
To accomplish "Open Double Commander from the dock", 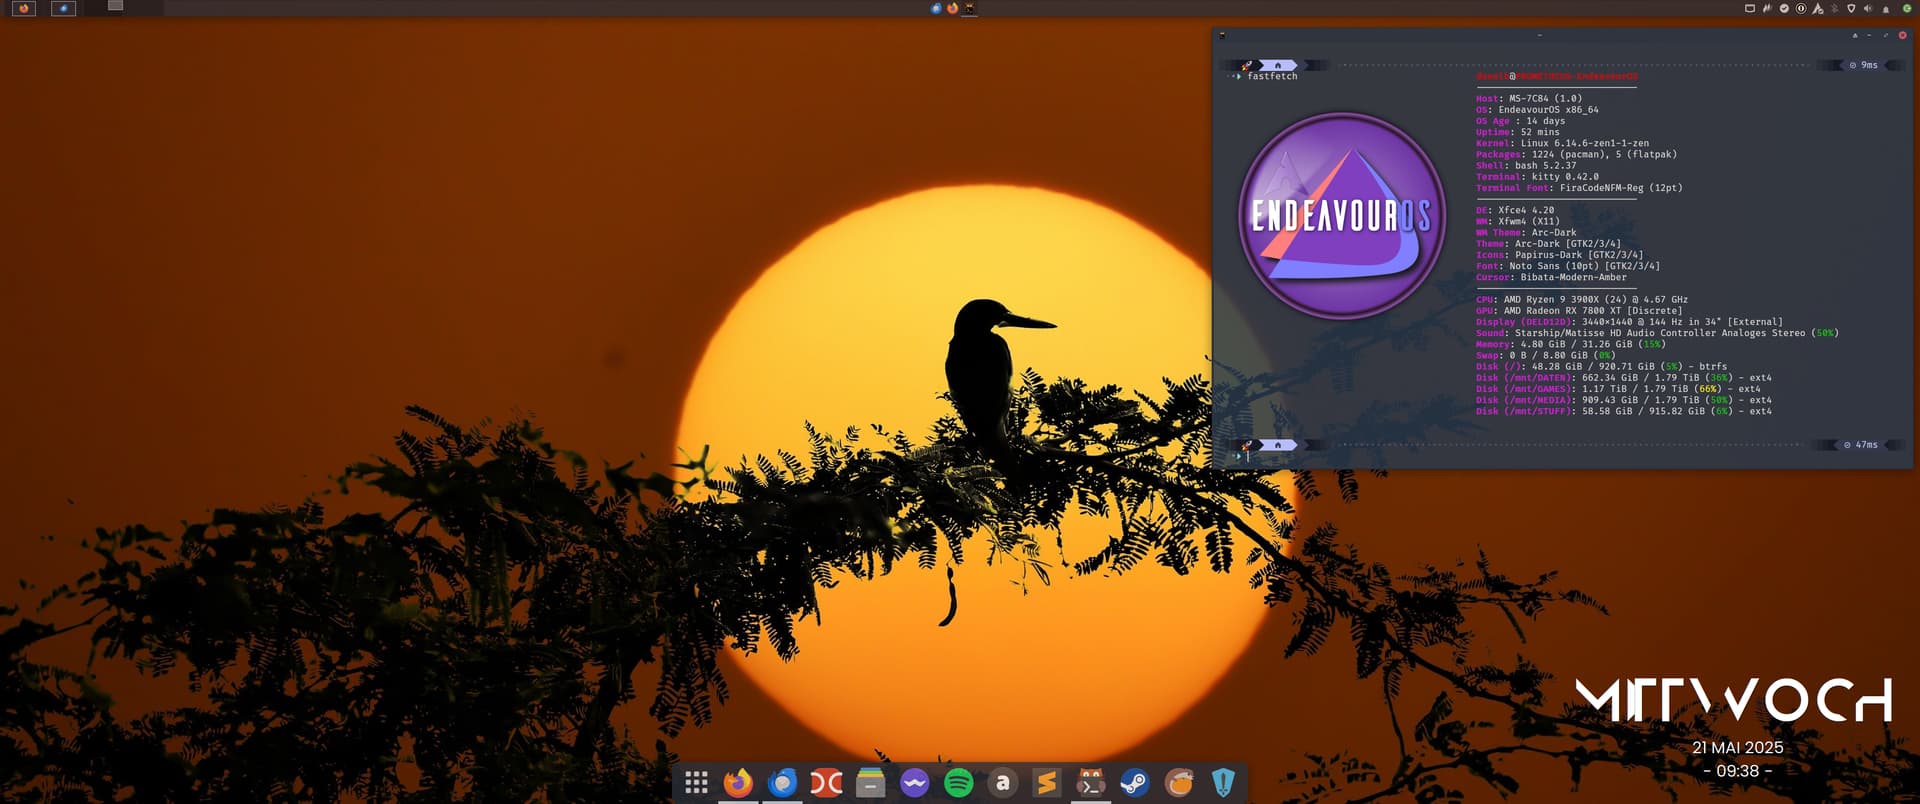I will [x=826, y=783].
